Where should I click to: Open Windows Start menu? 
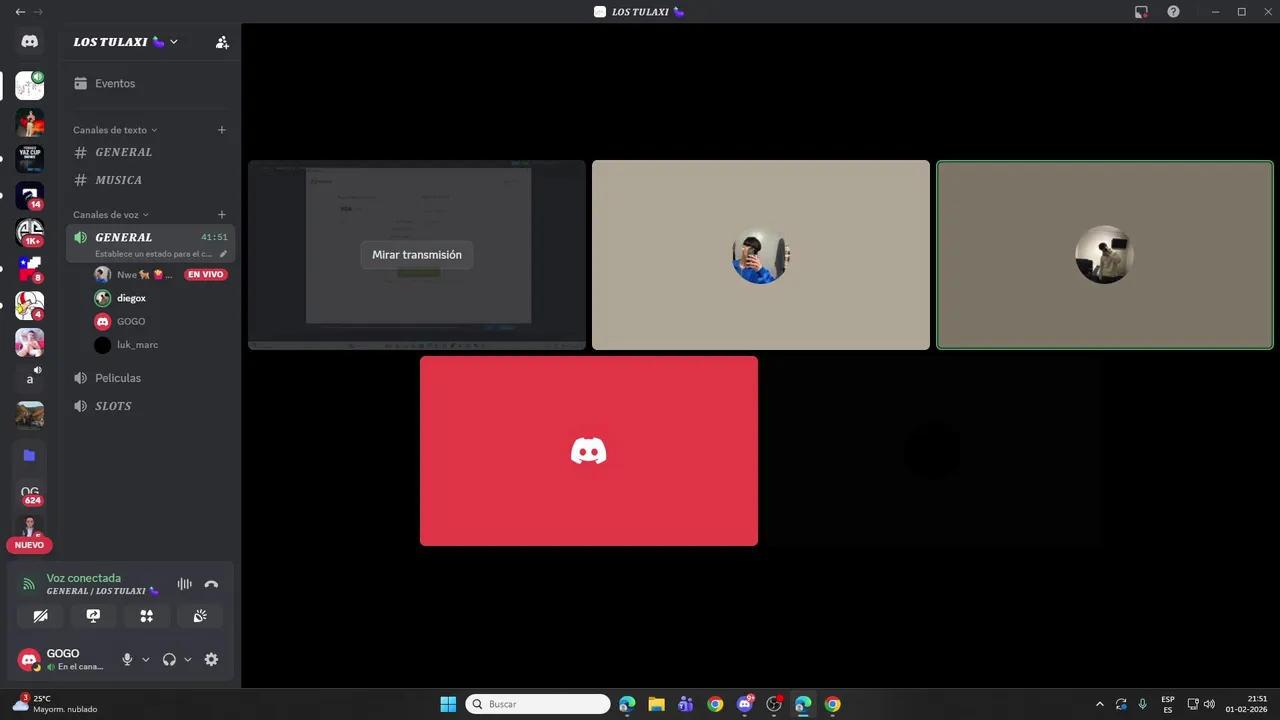pyautogui.click(x=448, y=704)
